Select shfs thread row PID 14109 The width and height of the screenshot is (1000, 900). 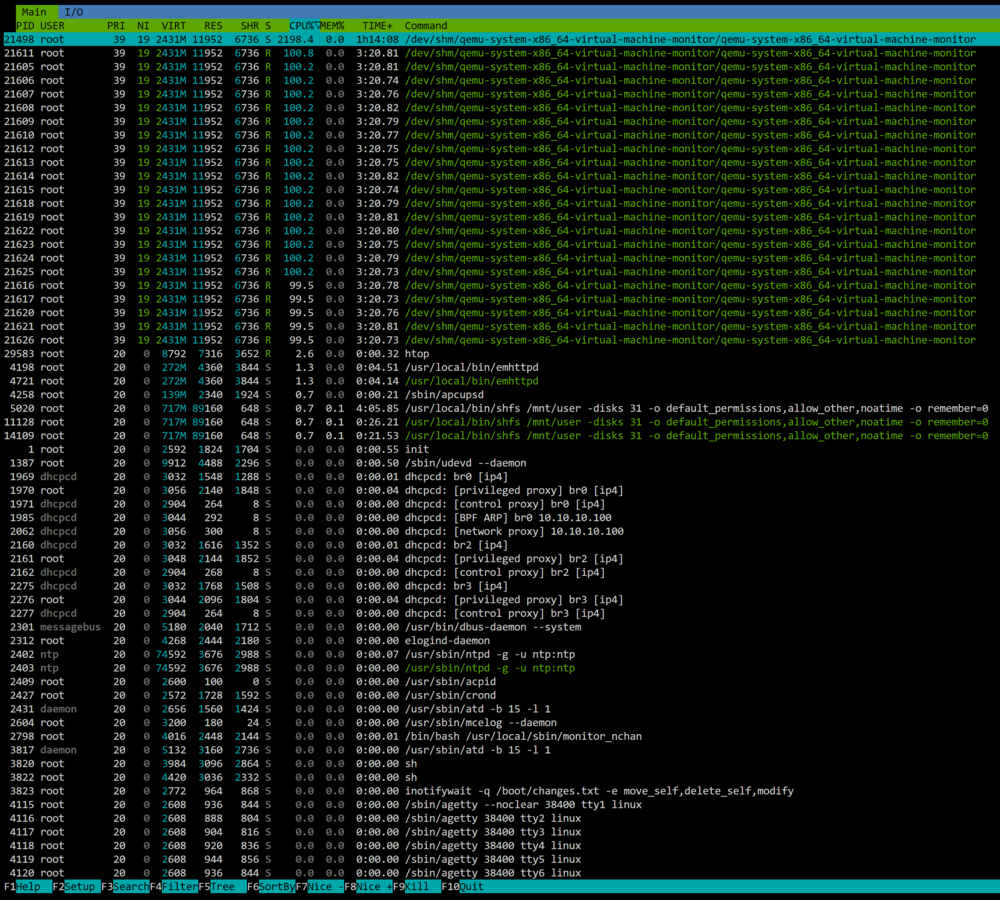coord(500,436)
